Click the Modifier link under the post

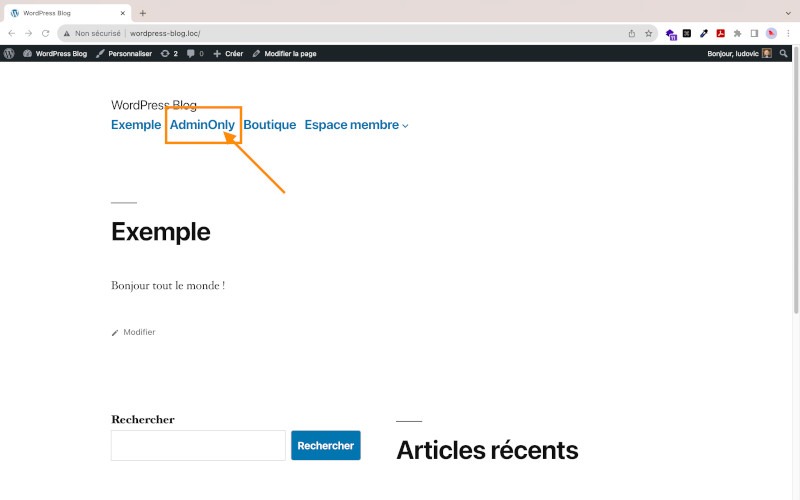[139, 332]
